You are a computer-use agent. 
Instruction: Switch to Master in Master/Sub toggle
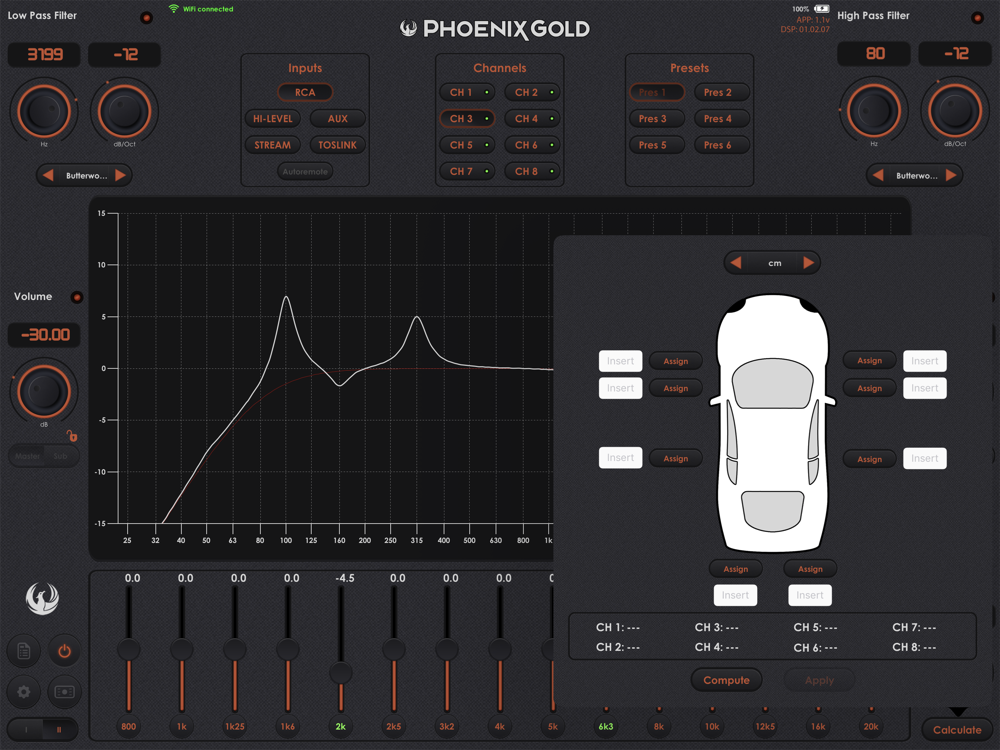[27, 456]
